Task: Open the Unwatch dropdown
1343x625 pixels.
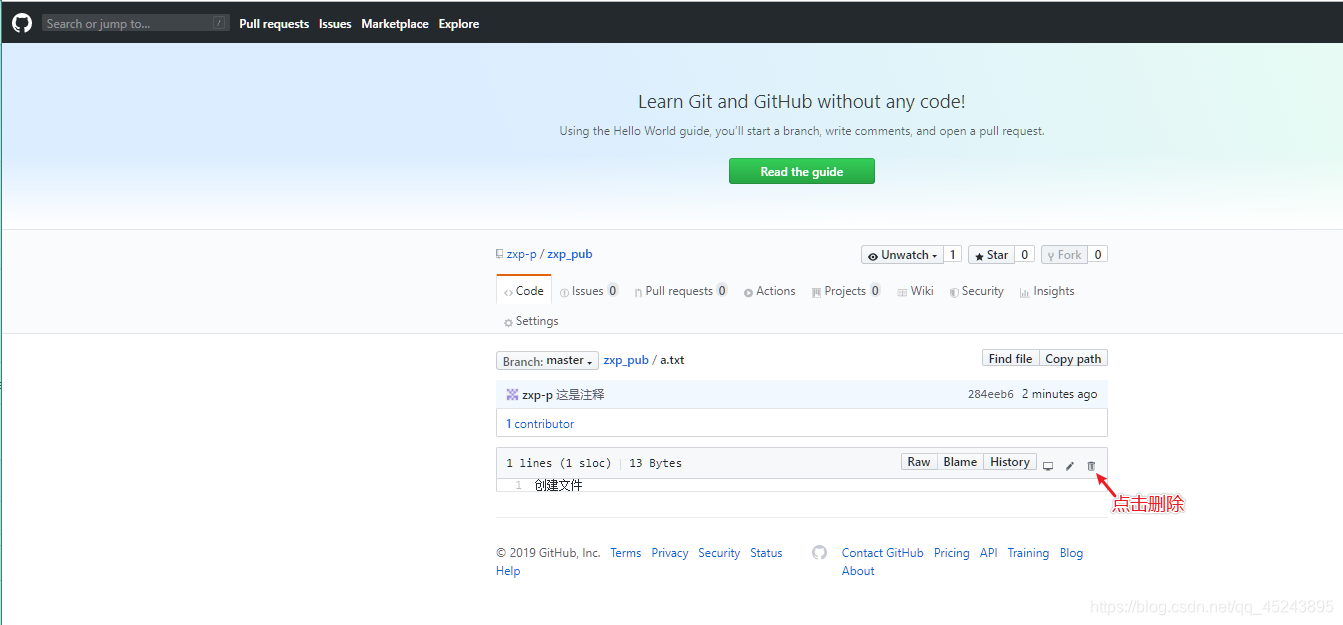Action: click(902, 255)
